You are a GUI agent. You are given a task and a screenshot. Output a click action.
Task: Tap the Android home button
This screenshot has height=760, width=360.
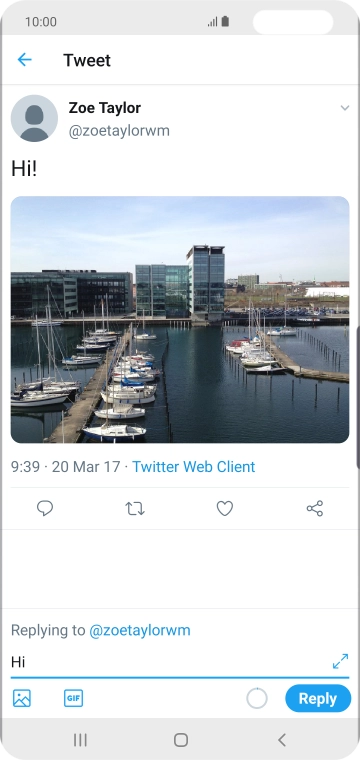point(181,740)
